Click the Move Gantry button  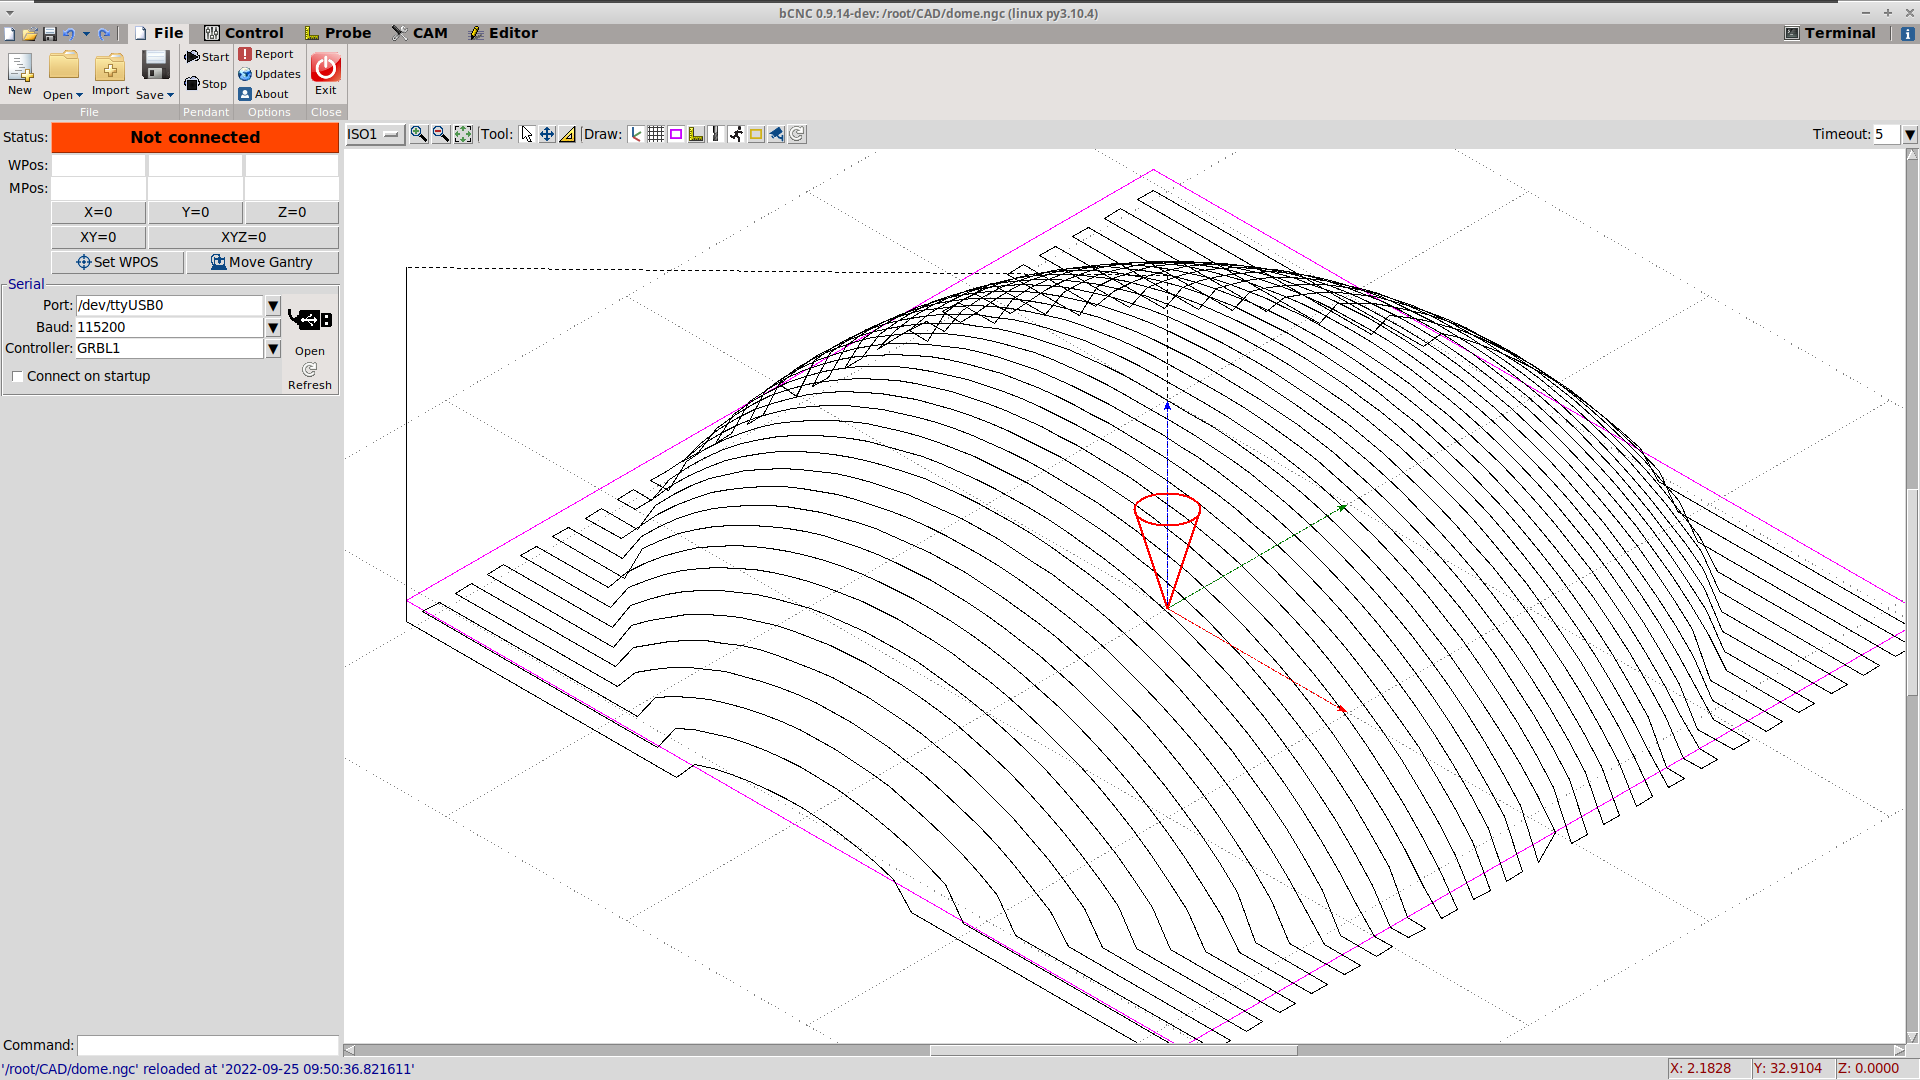click(x=262, y=262)
